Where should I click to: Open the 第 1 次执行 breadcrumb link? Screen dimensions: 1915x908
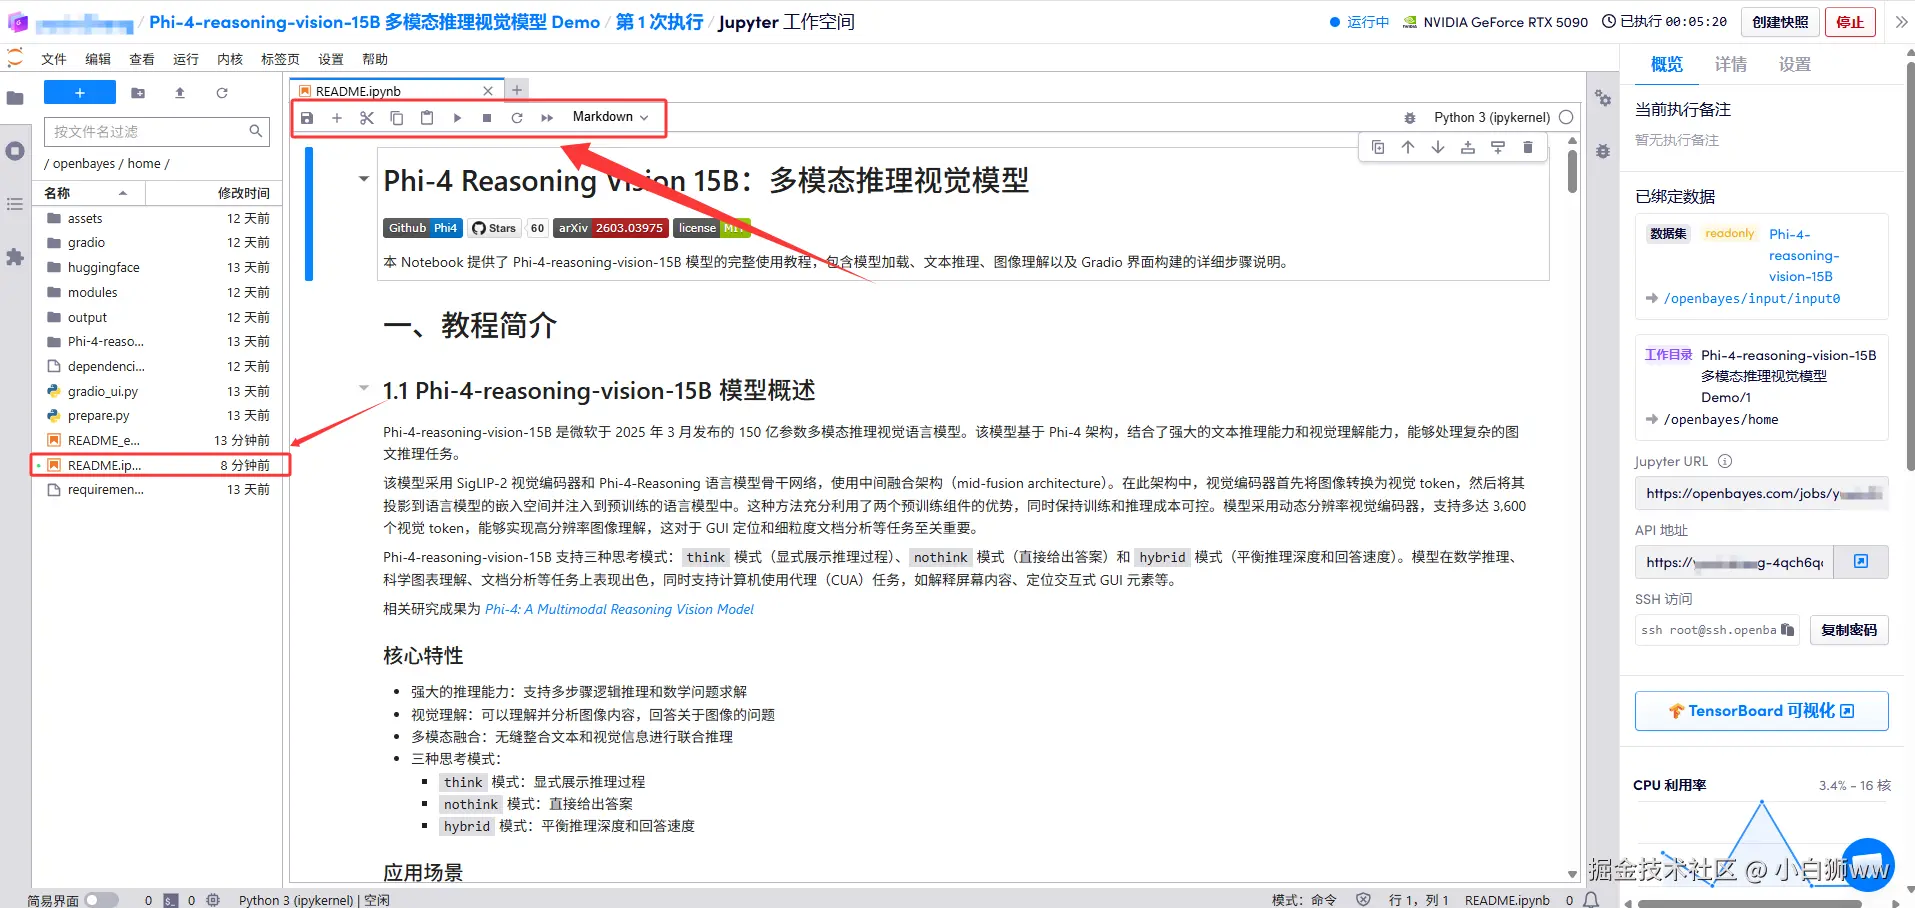(x=659, y=22)
